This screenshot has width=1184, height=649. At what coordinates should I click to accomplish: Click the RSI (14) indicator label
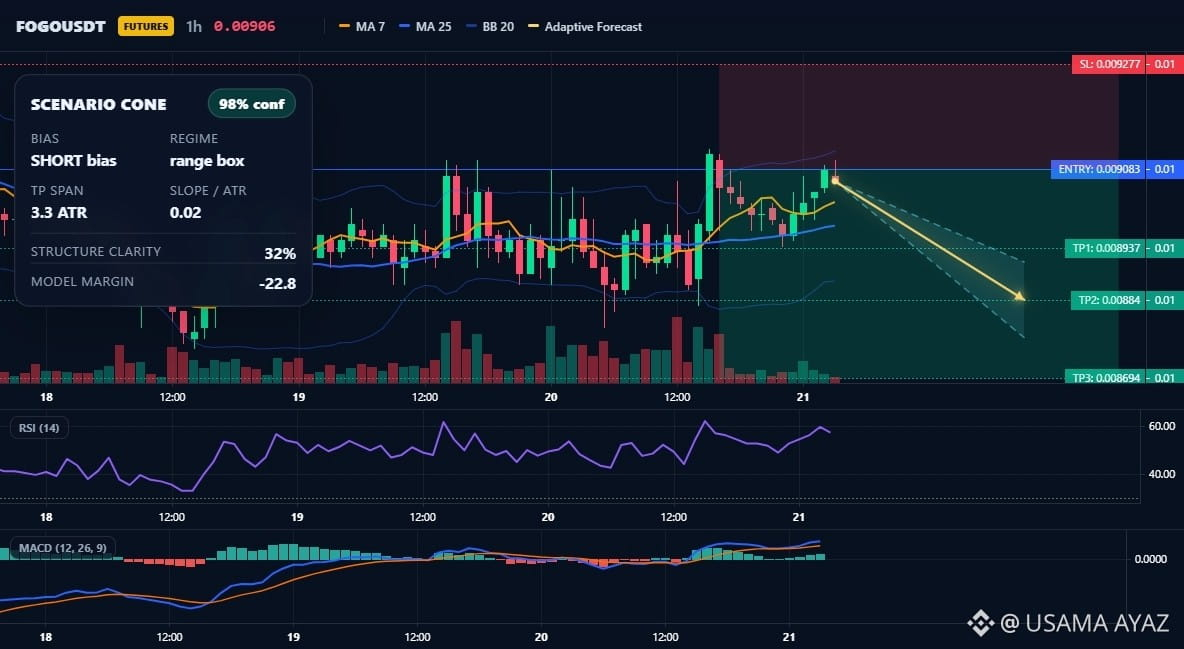pos(39,428)
